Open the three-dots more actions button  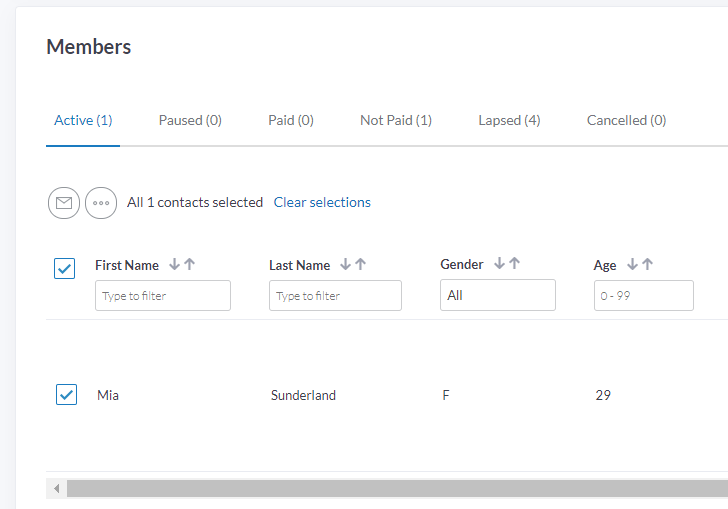click(x=101, y=203)
